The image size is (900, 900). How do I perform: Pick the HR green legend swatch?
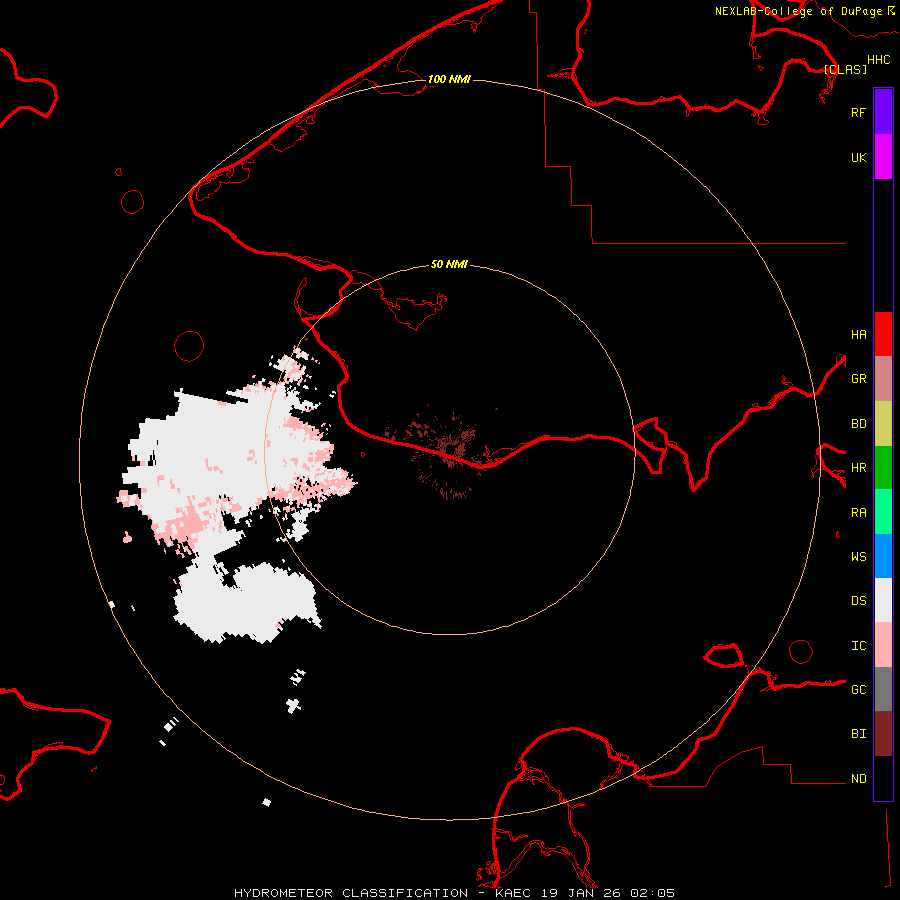pos(883,467)
